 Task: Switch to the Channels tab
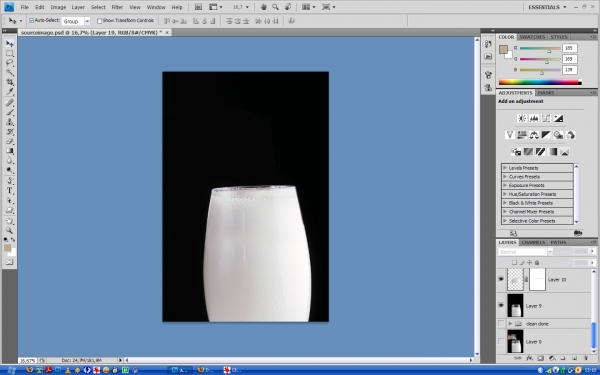533,242
